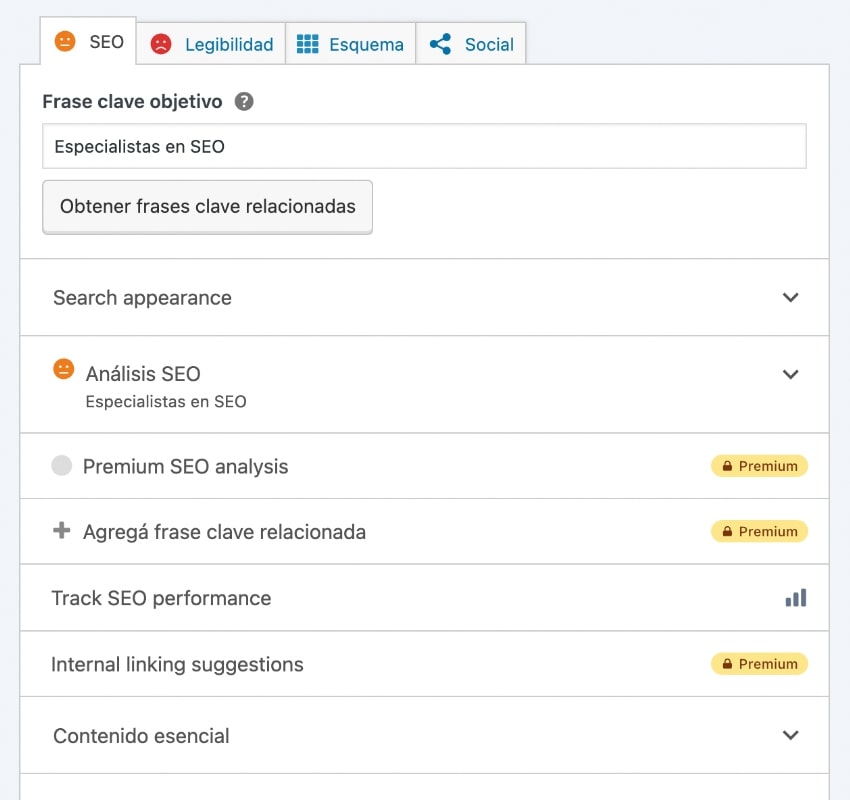Expand the Contenido esencial chevron

click(790, 735)
